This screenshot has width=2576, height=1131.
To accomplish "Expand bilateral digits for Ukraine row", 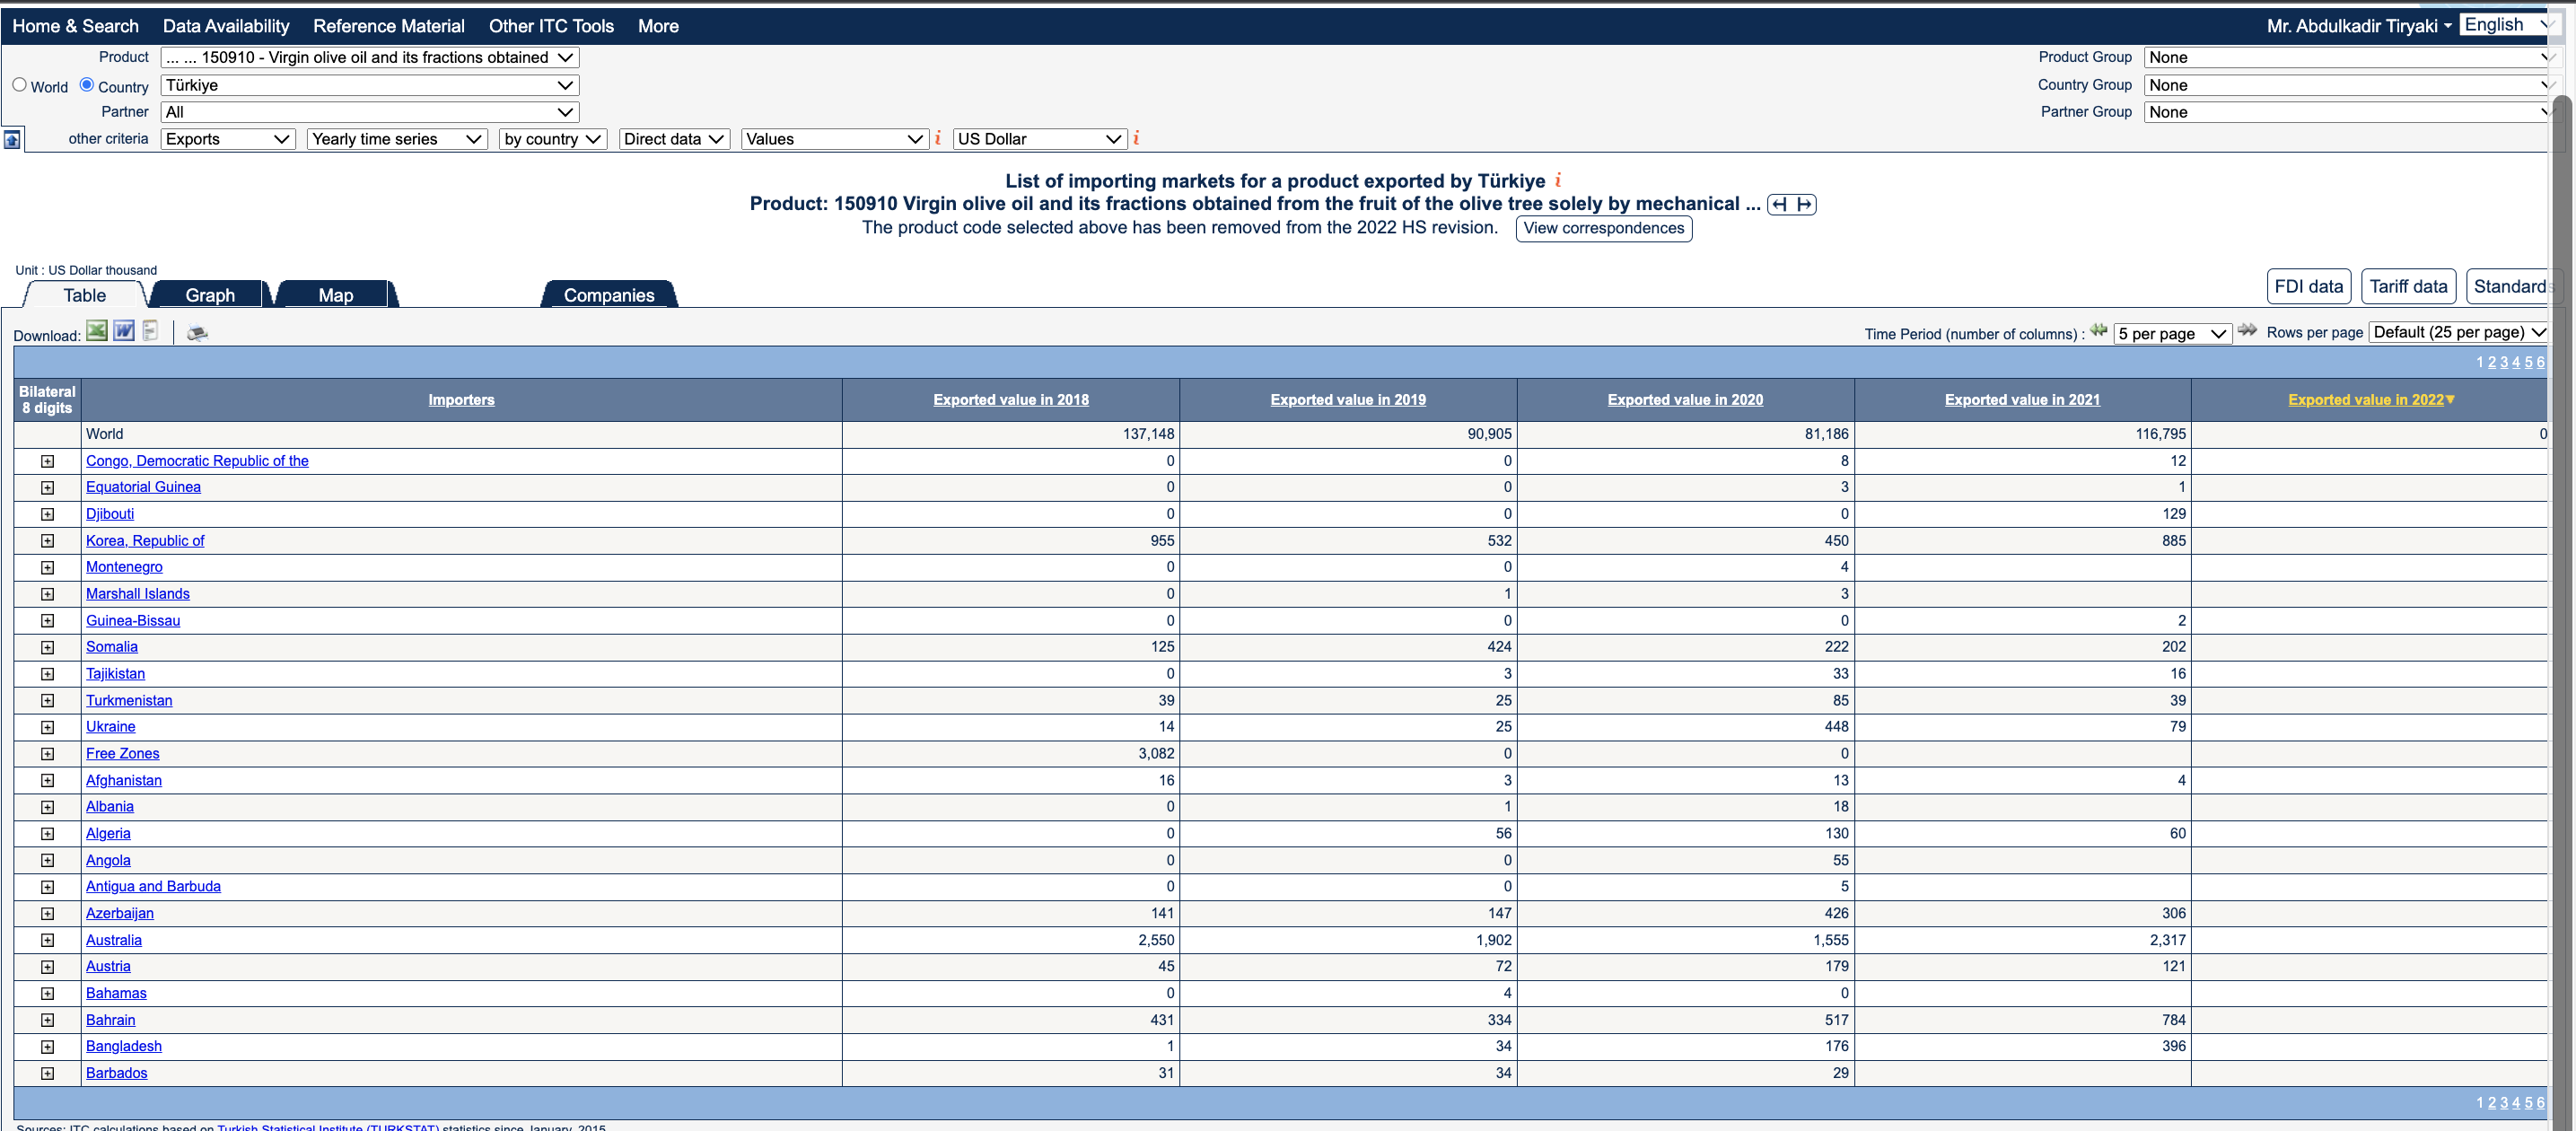I will click(x=47, y=728).
